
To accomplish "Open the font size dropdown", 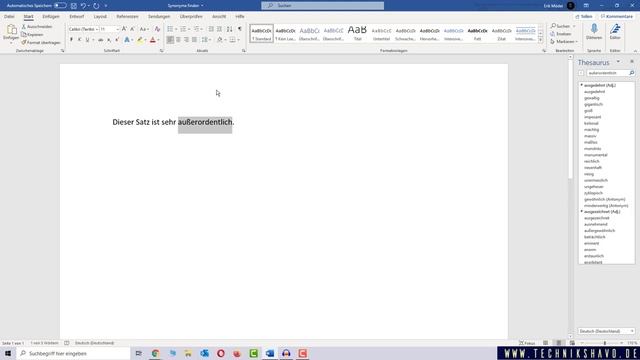I will point(118,29).
